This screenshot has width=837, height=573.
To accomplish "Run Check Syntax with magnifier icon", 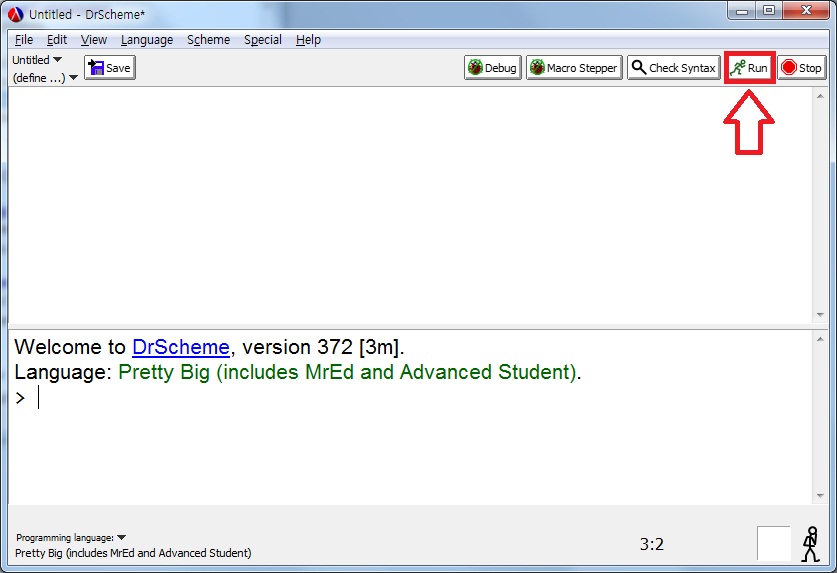I will coord(674,68).
